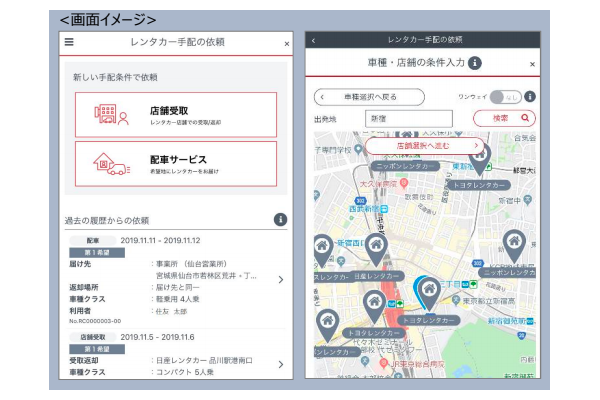Viewport: 600px width, 400px height.
Task: Show info for 過去の履歴からの依頼
Action: pyautogui.click(x=280, y=220)
